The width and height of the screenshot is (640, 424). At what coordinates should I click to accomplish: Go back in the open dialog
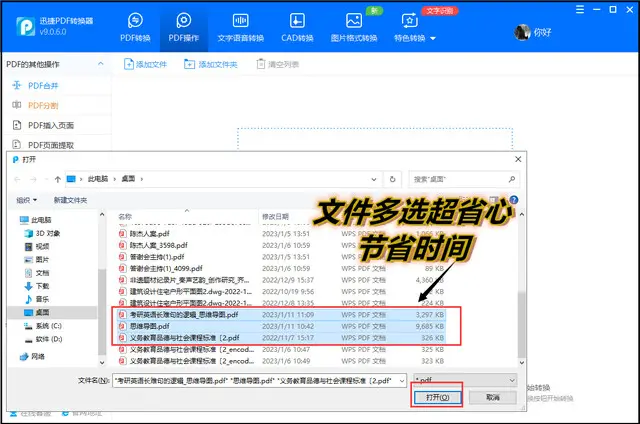[17, 179]
